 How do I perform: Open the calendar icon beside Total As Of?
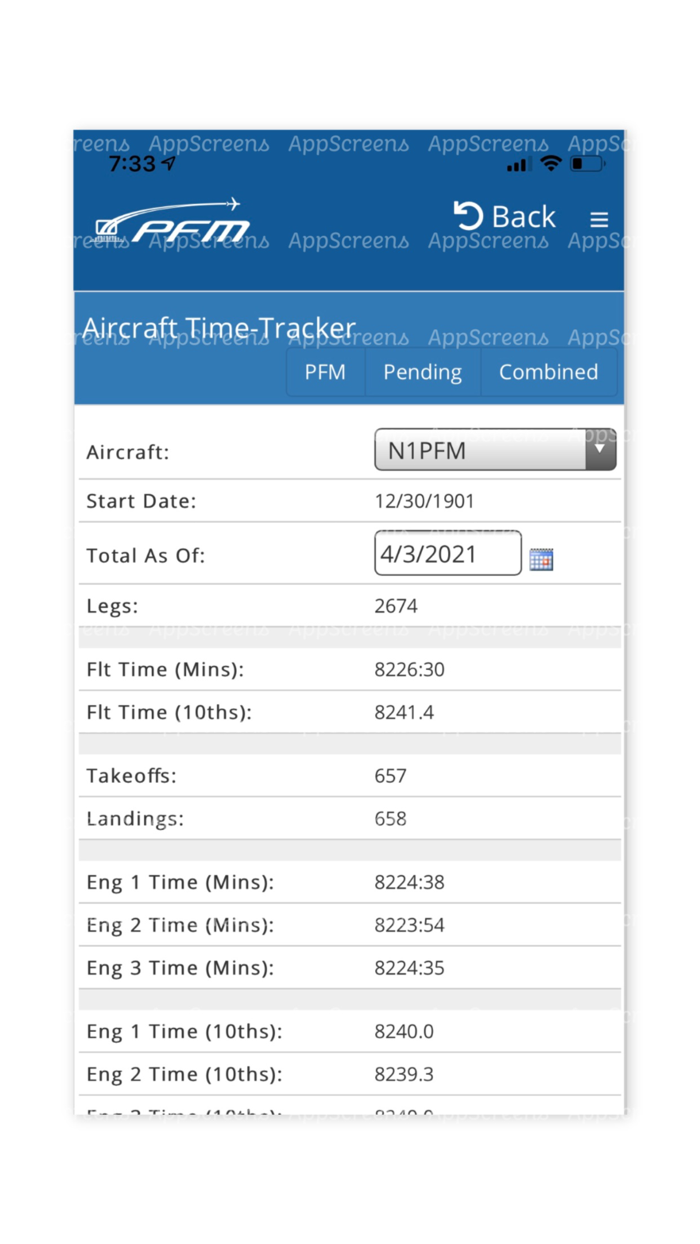(x=541, y=560)
